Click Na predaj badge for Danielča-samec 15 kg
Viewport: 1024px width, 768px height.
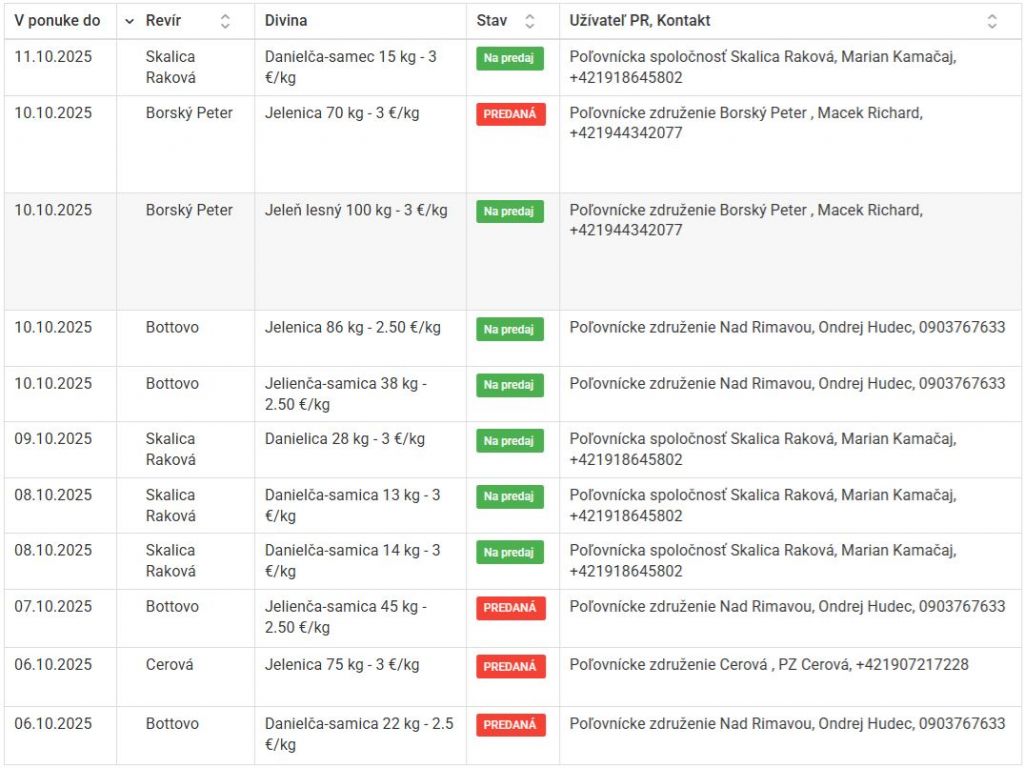pyautogui.click(x=509, y=58)
